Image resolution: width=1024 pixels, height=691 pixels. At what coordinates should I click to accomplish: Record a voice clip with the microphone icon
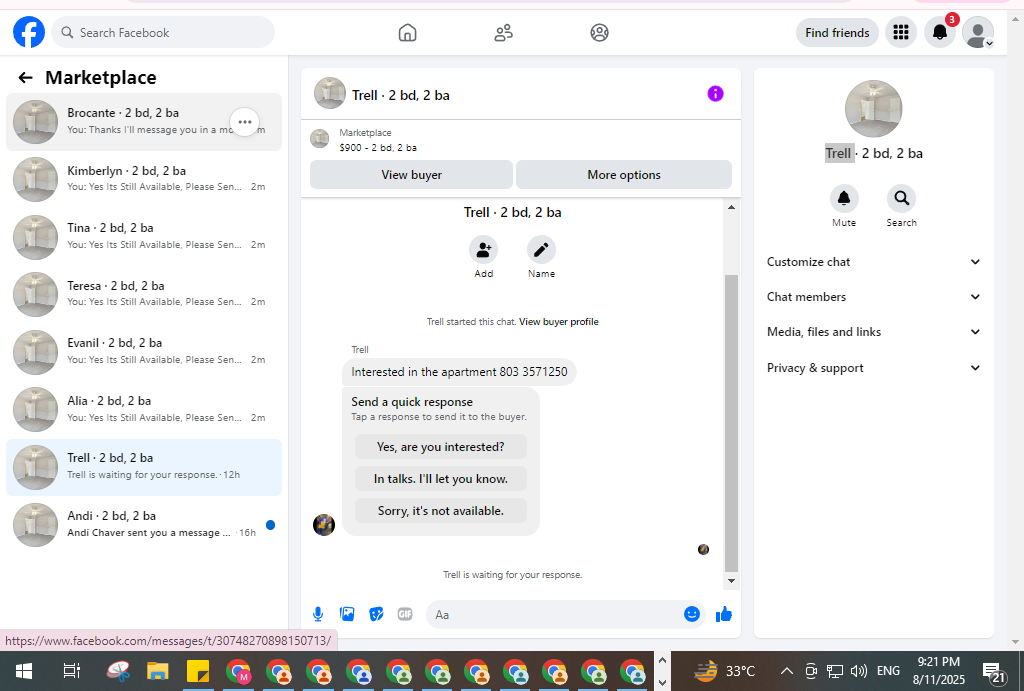(318, 614)
